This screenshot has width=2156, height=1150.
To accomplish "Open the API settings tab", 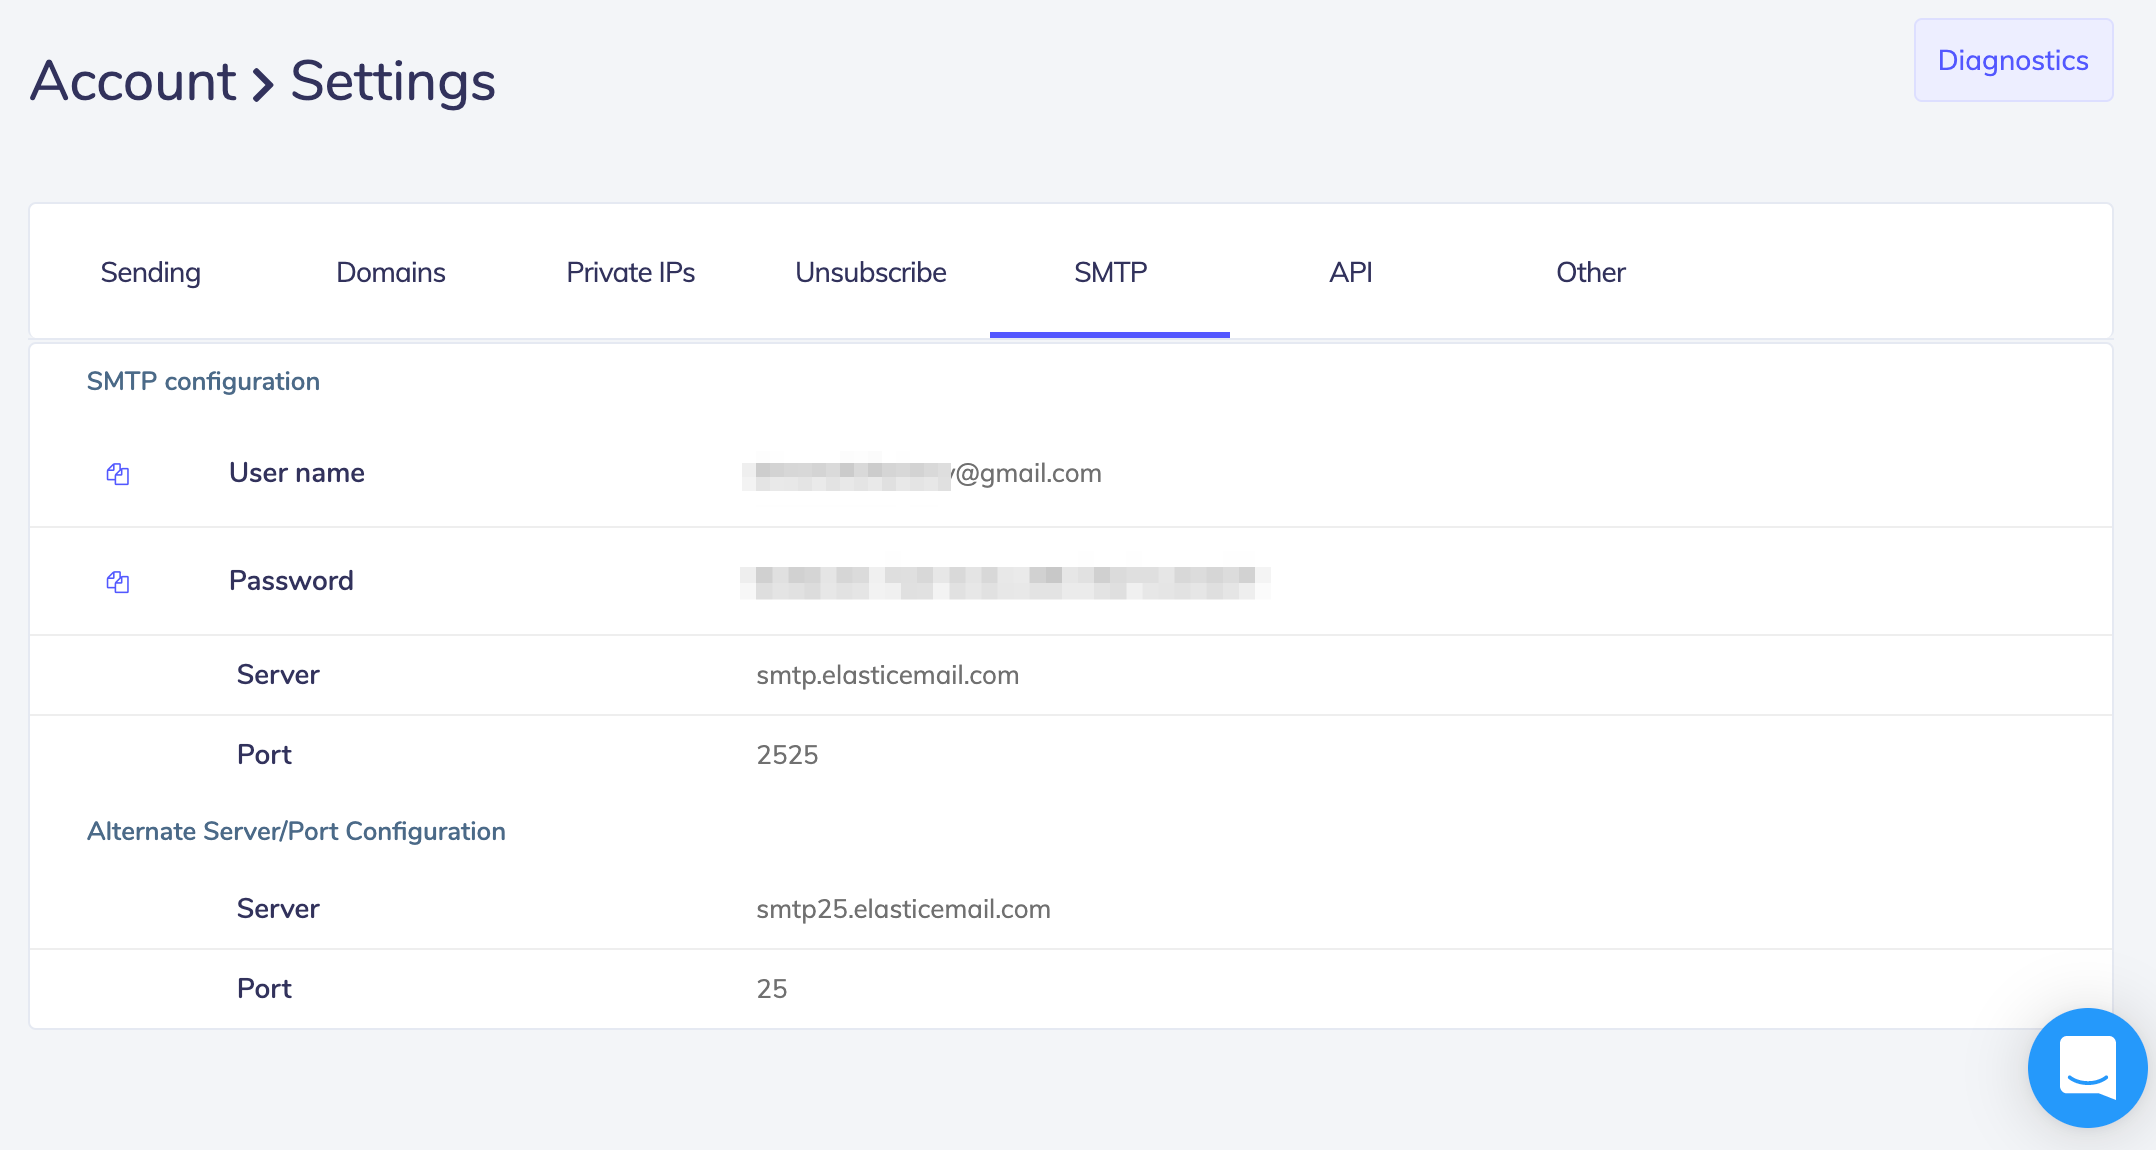I will [1350, 272].
